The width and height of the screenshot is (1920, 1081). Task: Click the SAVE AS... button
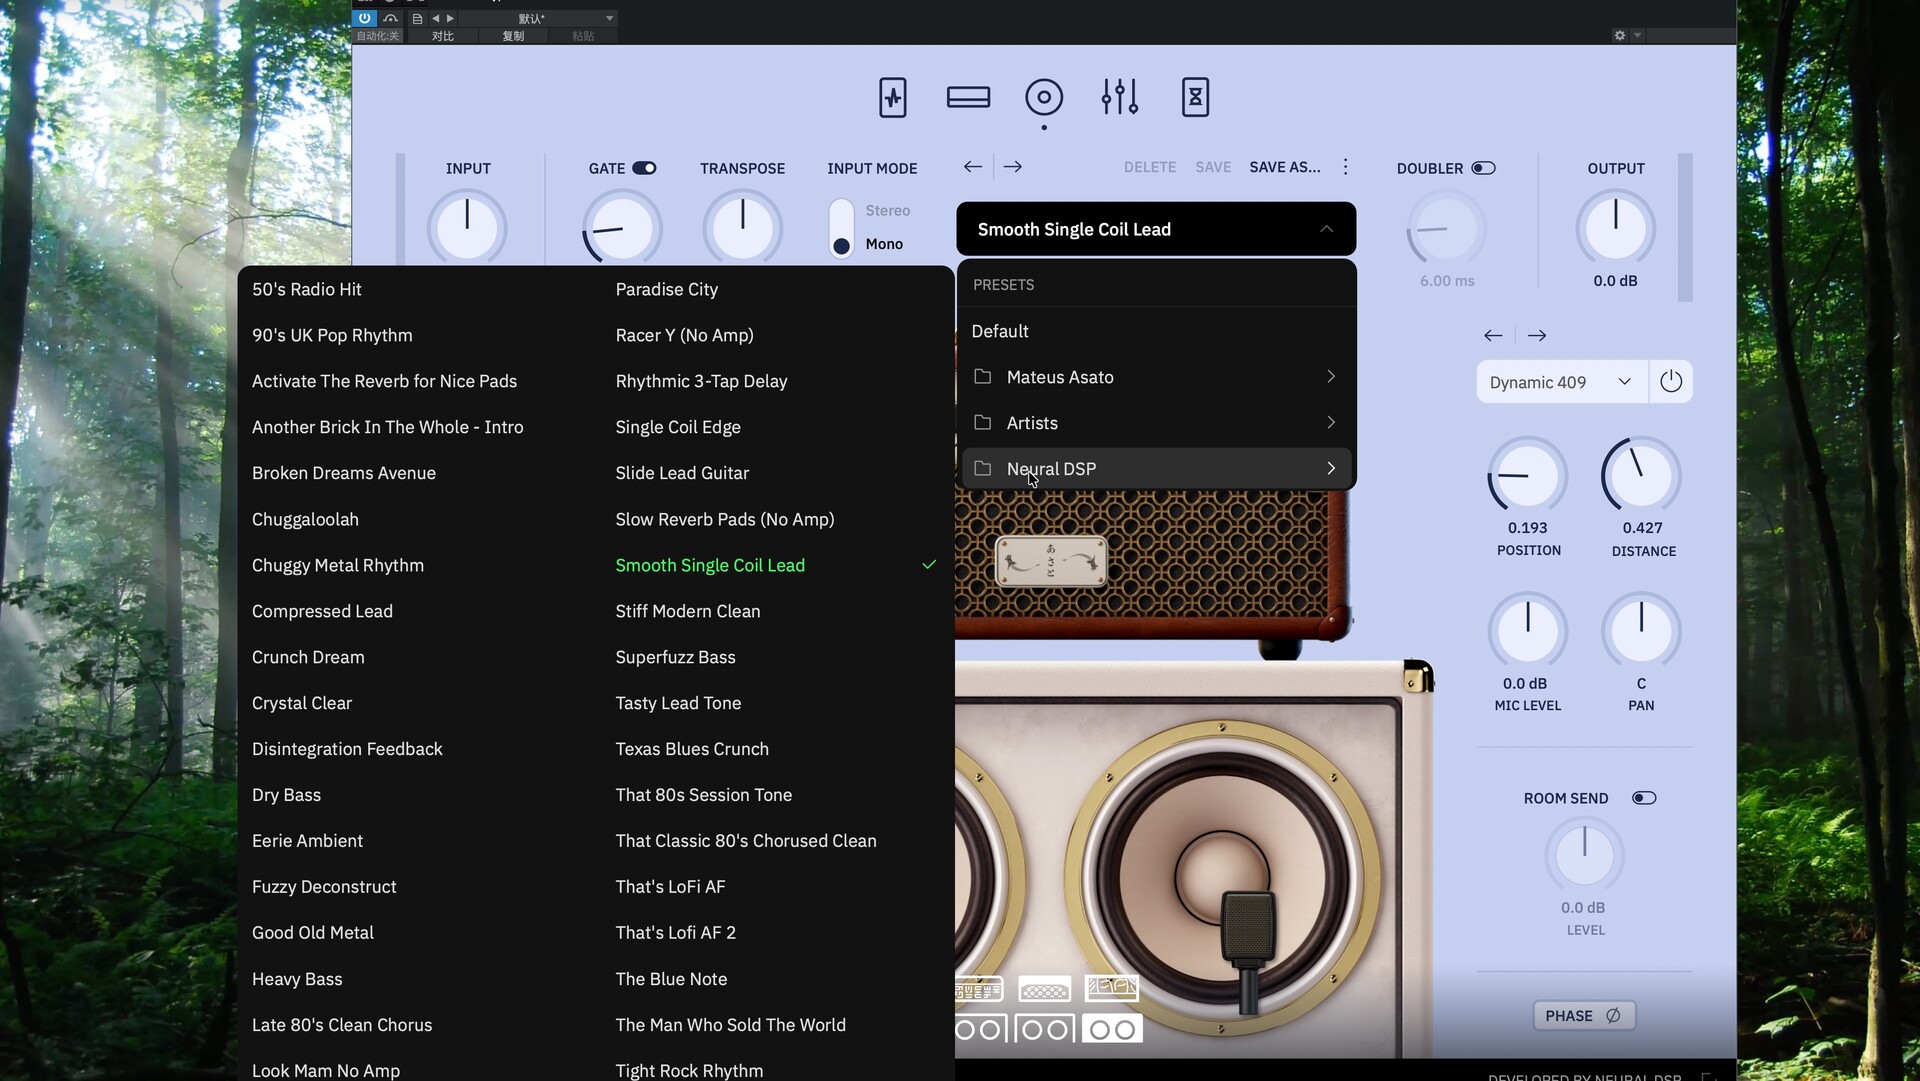[1284, 167]
